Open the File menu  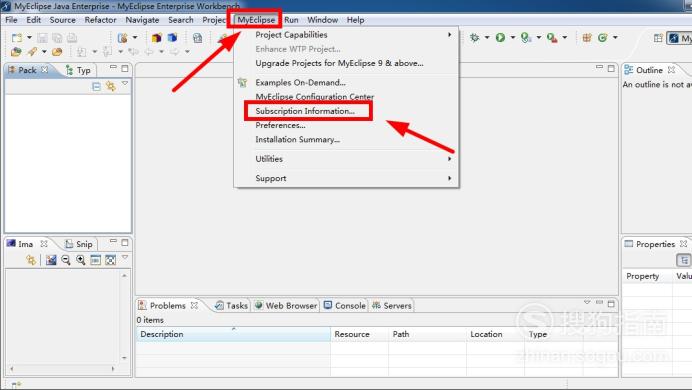coord(11,20)
